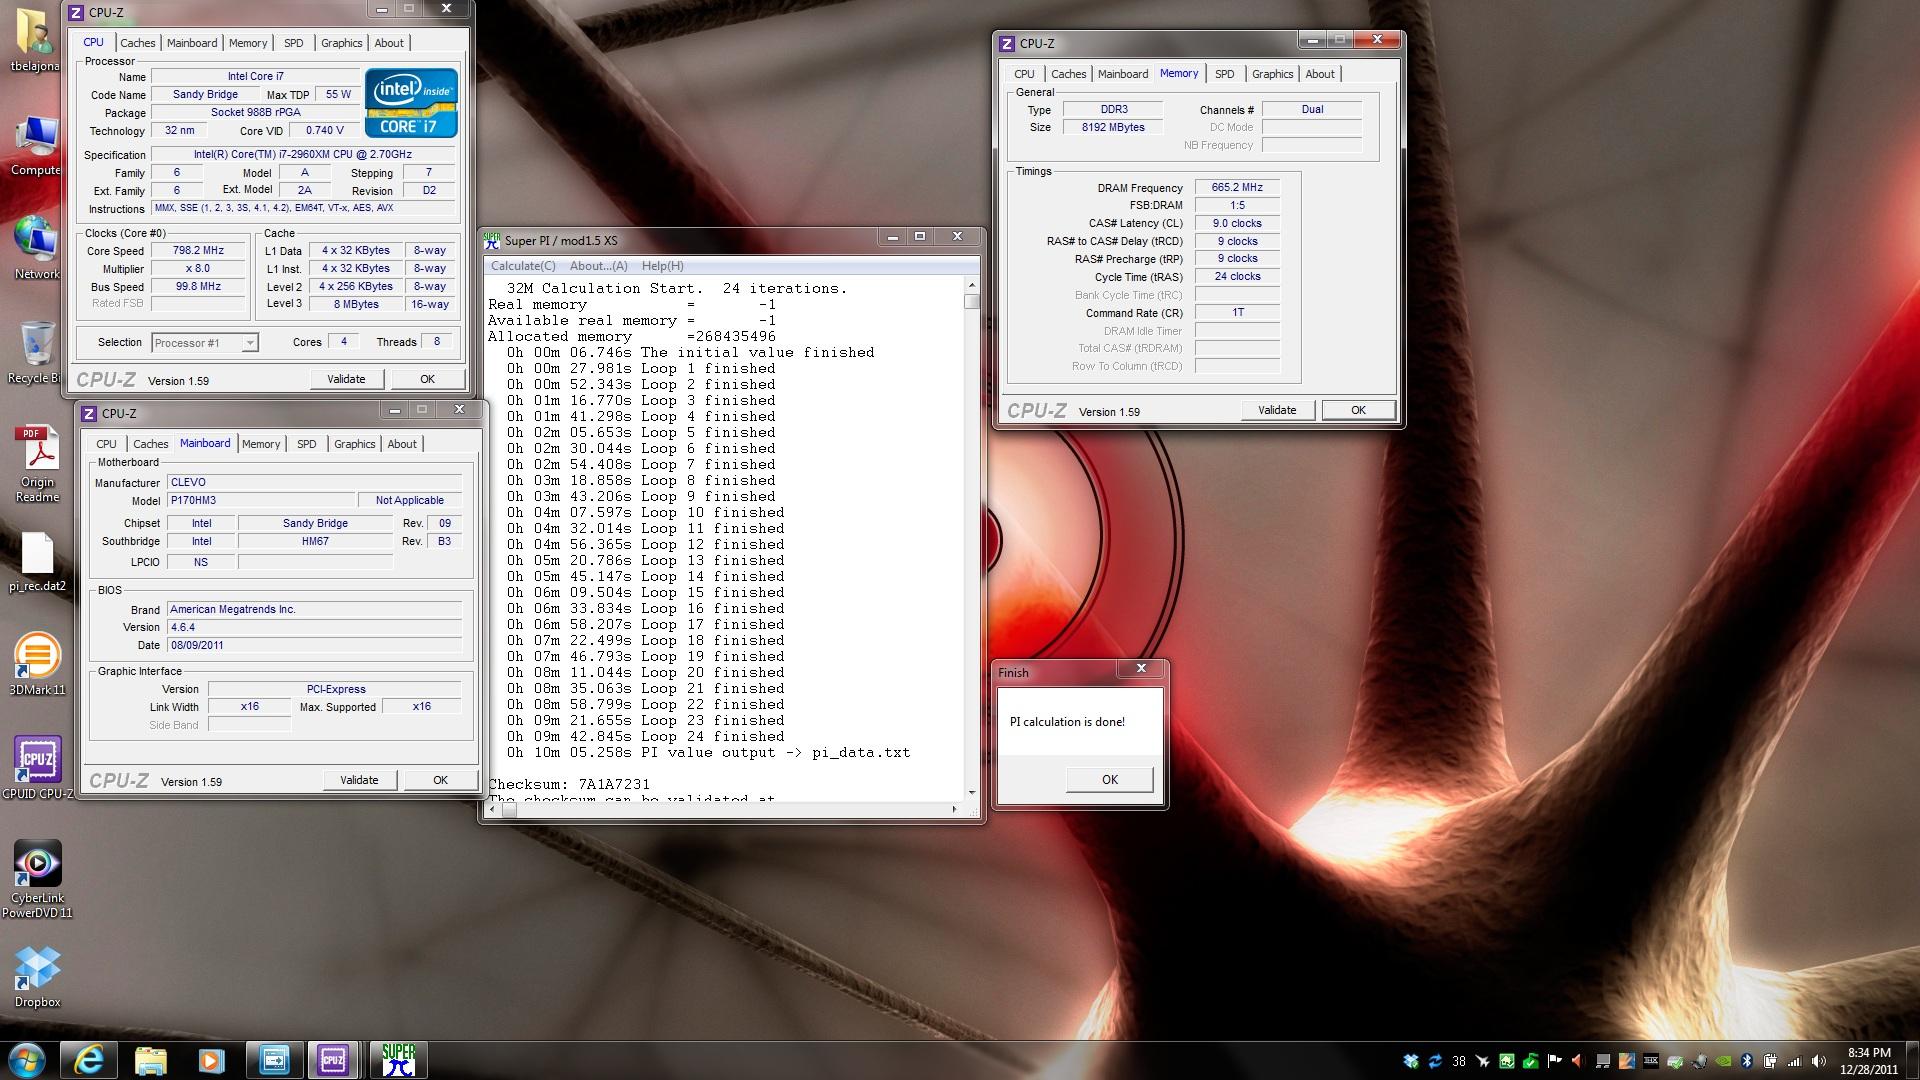This screenshot has width=1920, height=1080.
Task: Open the Dropbox desktop shortcut
Action: 37,977
